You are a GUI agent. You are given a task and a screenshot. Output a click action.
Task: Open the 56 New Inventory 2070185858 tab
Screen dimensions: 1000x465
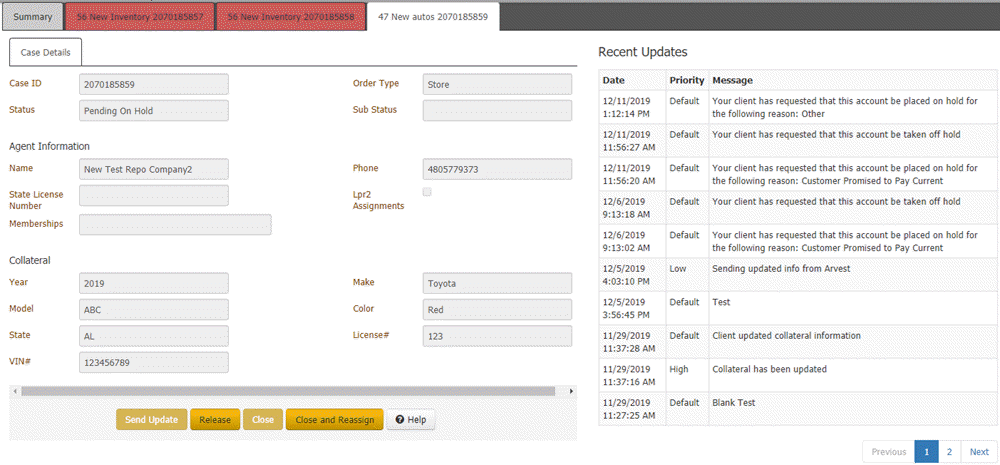coord(290,17)
